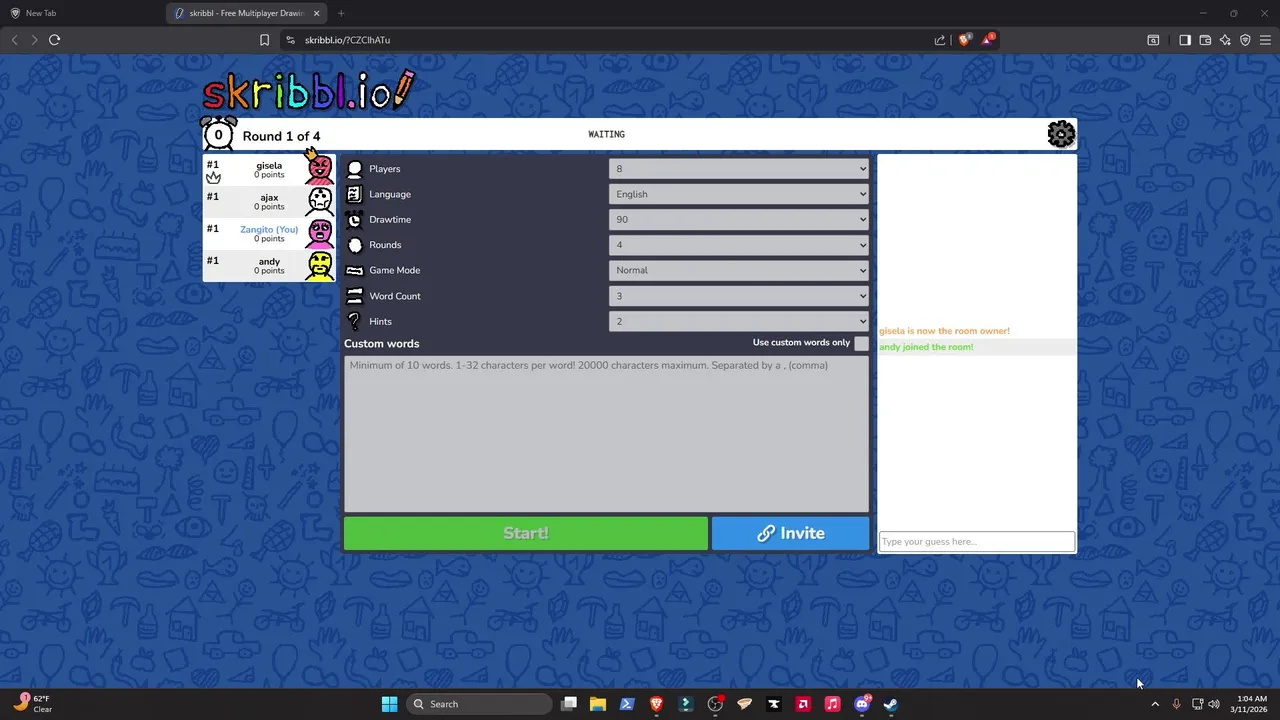The image size is (1280, 720).
Task: Click the Hints question mark icon
Action: tap(354, 321)
